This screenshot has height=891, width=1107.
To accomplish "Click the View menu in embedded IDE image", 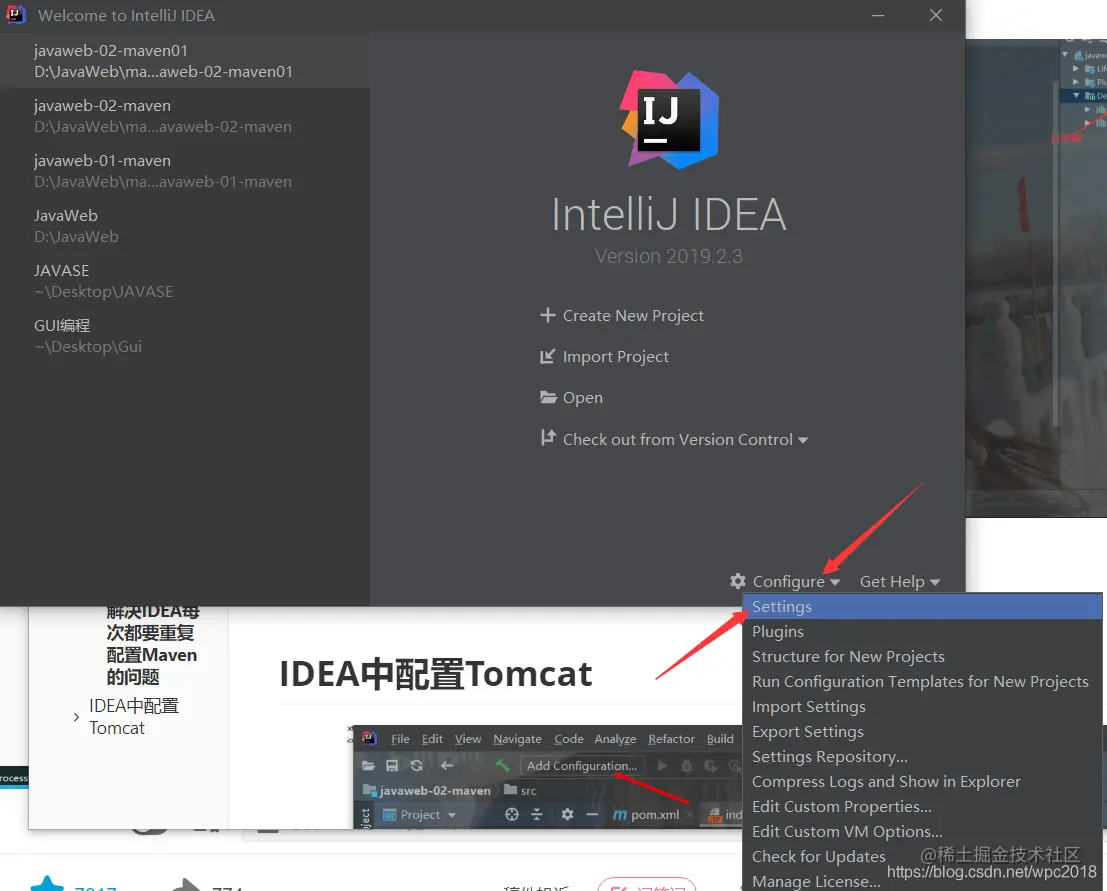I will point(467,738).
